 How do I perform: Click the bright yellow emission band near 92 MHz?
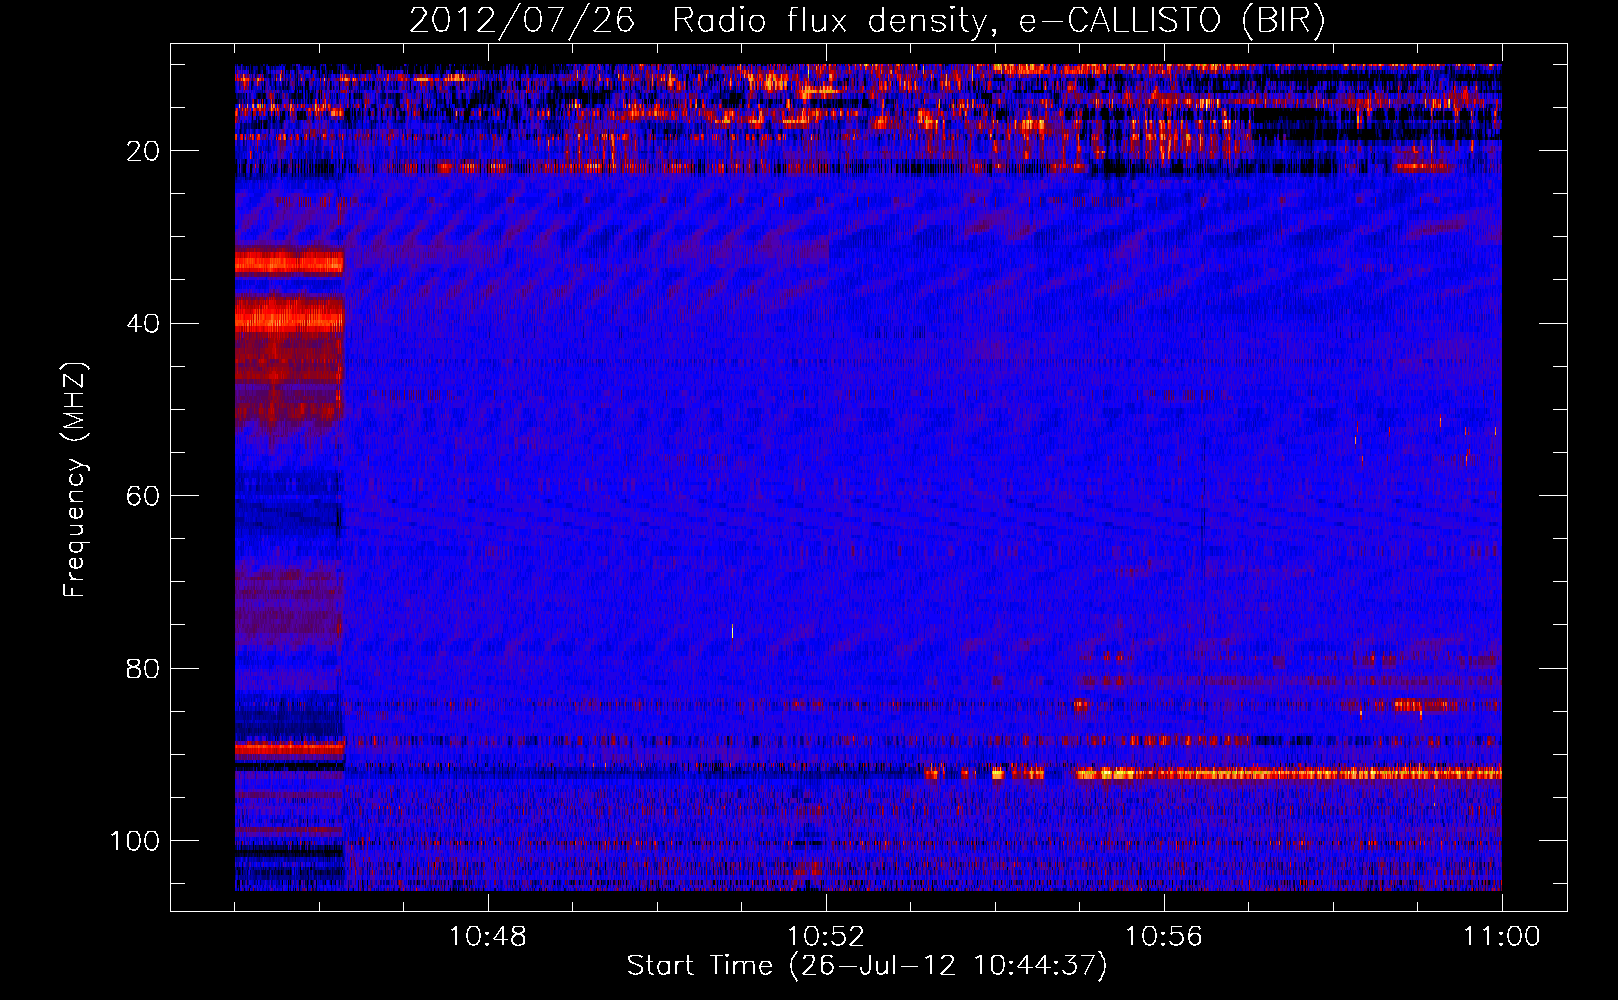pyautogui.click(x=1288, y=773)
